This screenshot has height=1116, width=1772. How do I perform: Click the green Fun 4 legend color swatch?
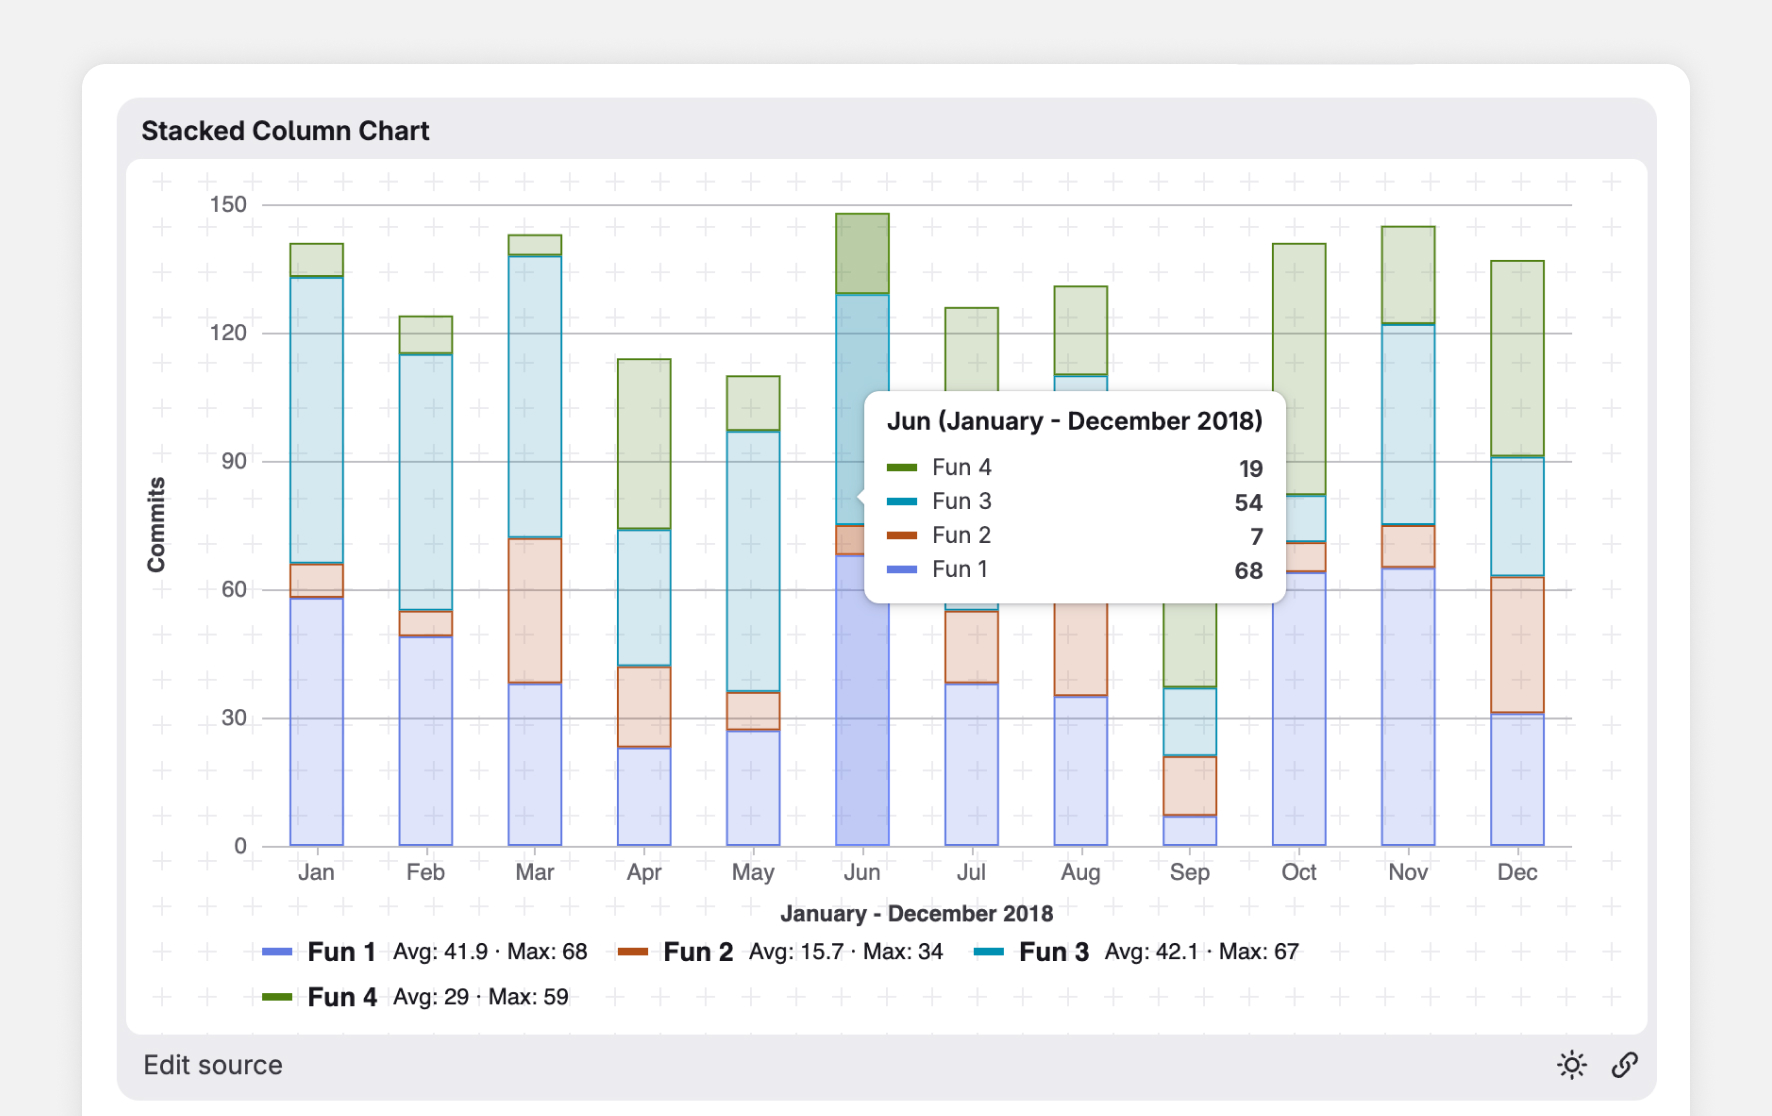click(277, 997)
